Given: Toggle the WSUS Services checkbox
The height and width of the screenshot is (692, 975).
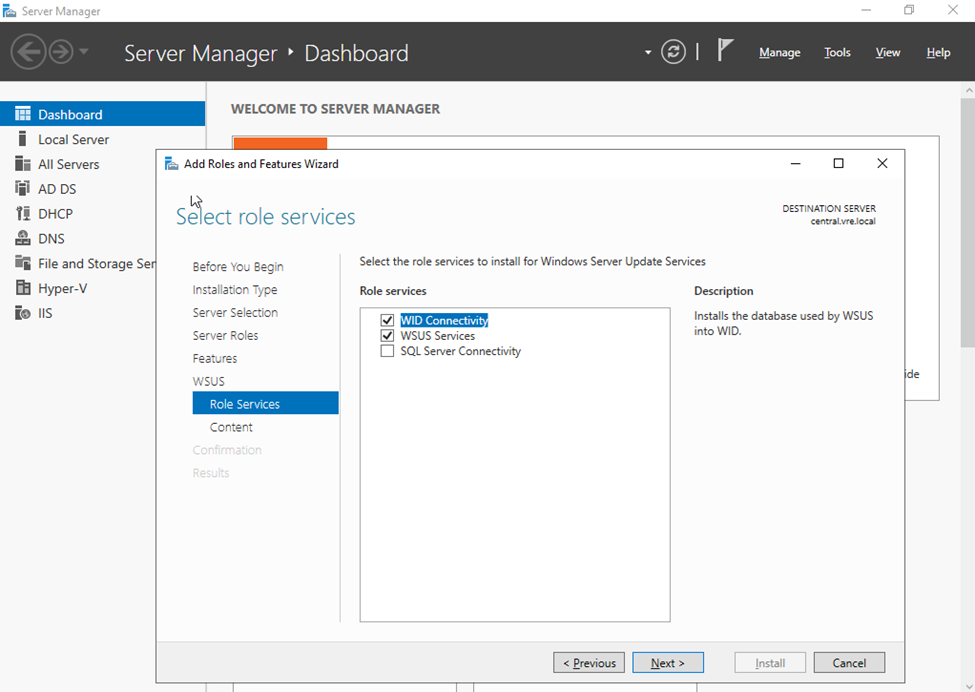Looking at the screenshot, I should pyautogui.click(x=387, y=336).
